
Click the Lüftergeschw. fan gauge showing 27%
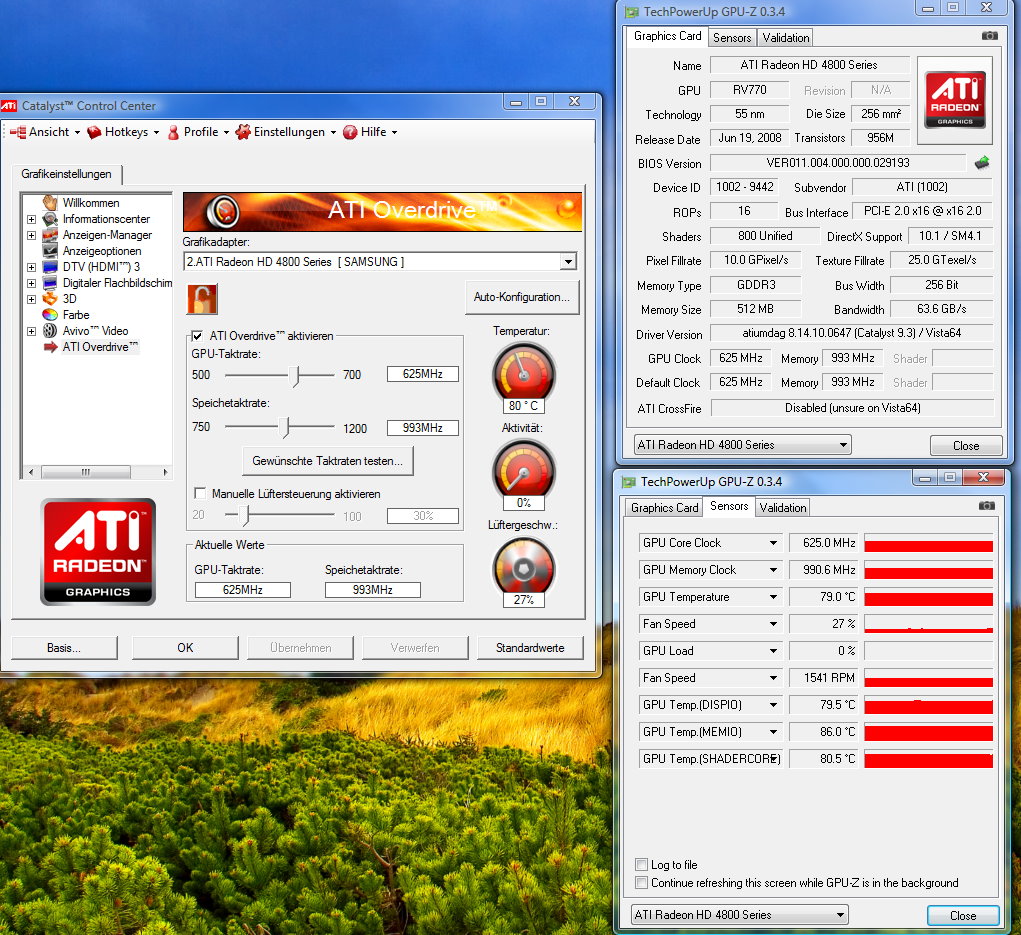click(524, 568)
